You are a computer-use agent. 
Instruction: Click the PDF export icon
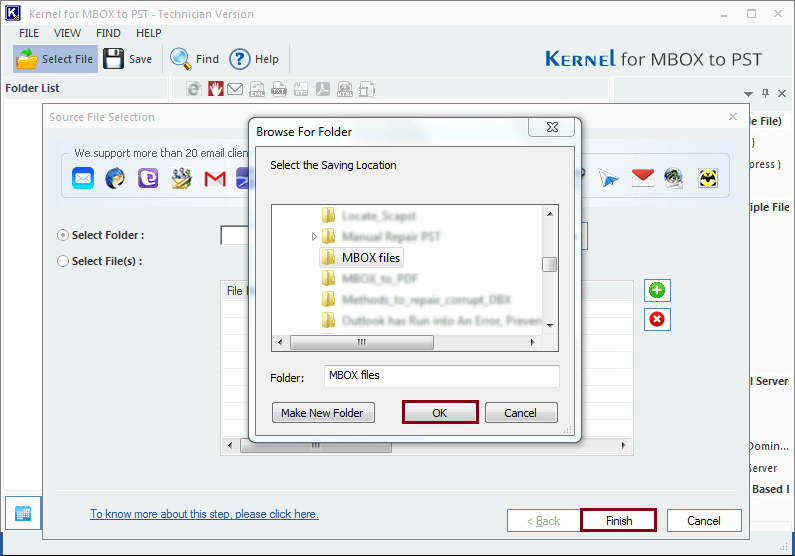tap(323, 89)
